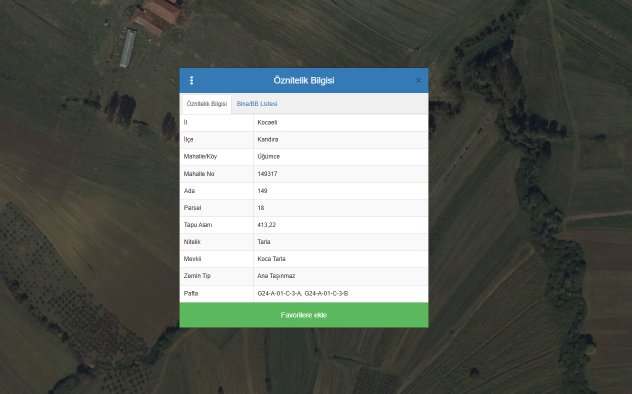Click the red-roofed building on the map

155,16
